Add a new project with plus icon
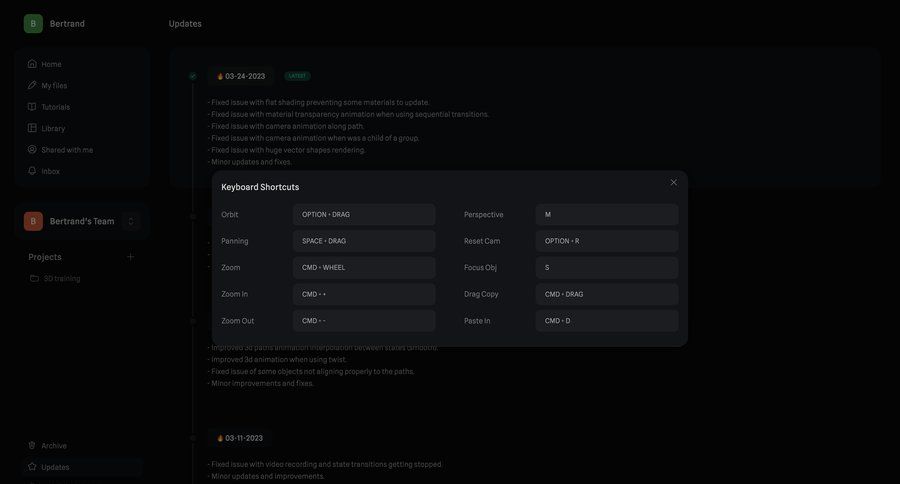The height and width of the screenshot is (484, 900). point(130,257)
